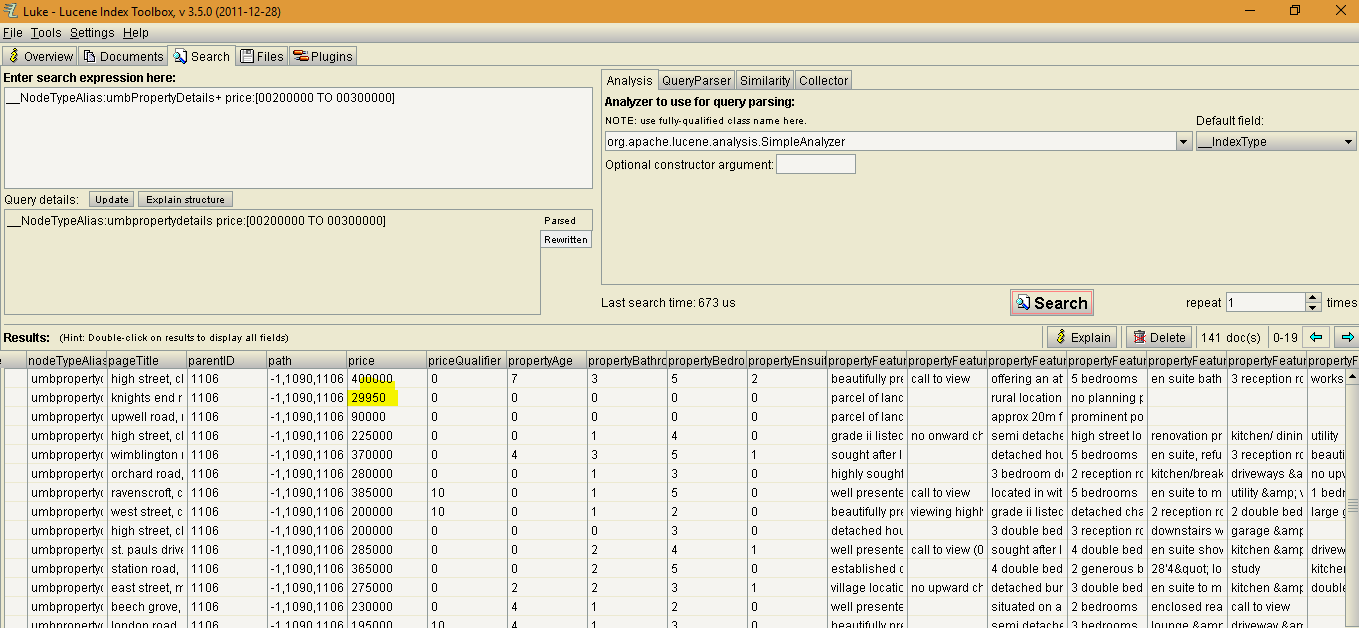Select the 'wimblington' page title cell

point(146,455)
